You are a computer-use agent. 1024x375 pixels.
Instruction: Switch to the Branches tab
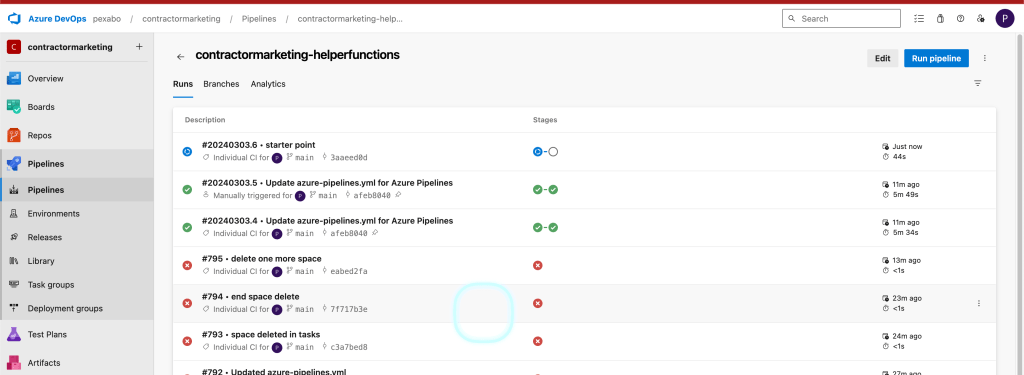click(x=221, y=84)
